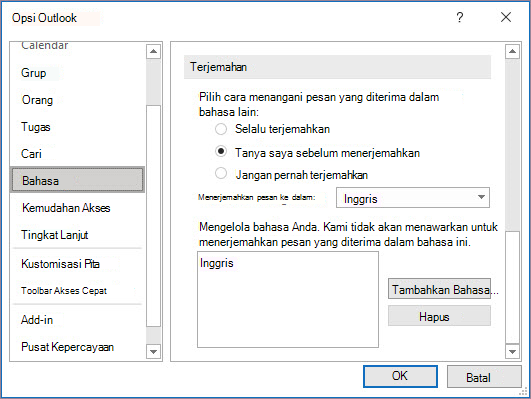Select the Cari category

31,154
